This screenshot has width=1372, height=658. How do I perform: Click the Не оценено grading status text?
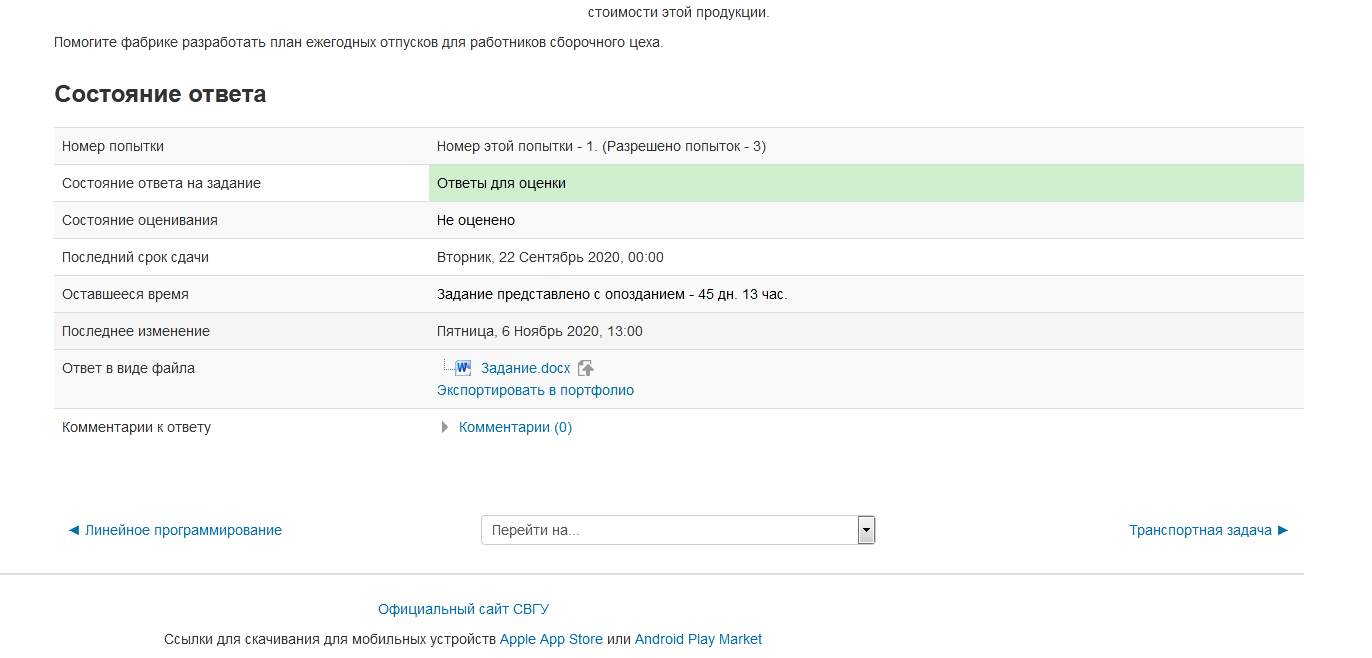[x=476, y=220]
